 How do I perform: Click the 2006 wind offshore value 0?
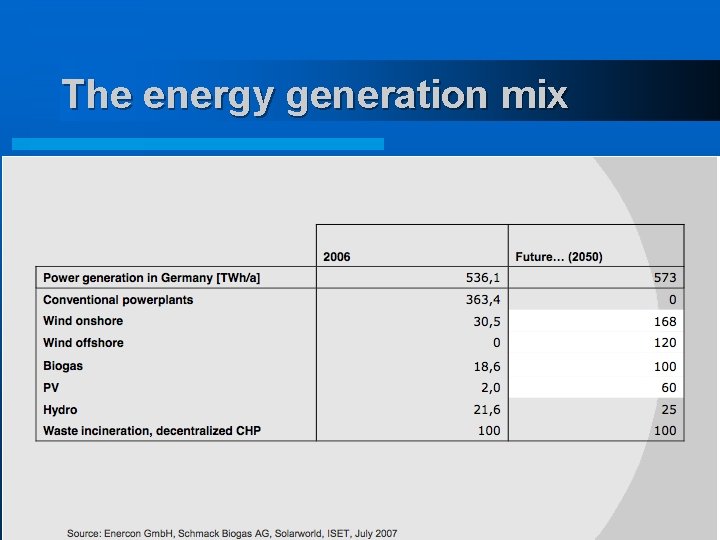[496, 343]
